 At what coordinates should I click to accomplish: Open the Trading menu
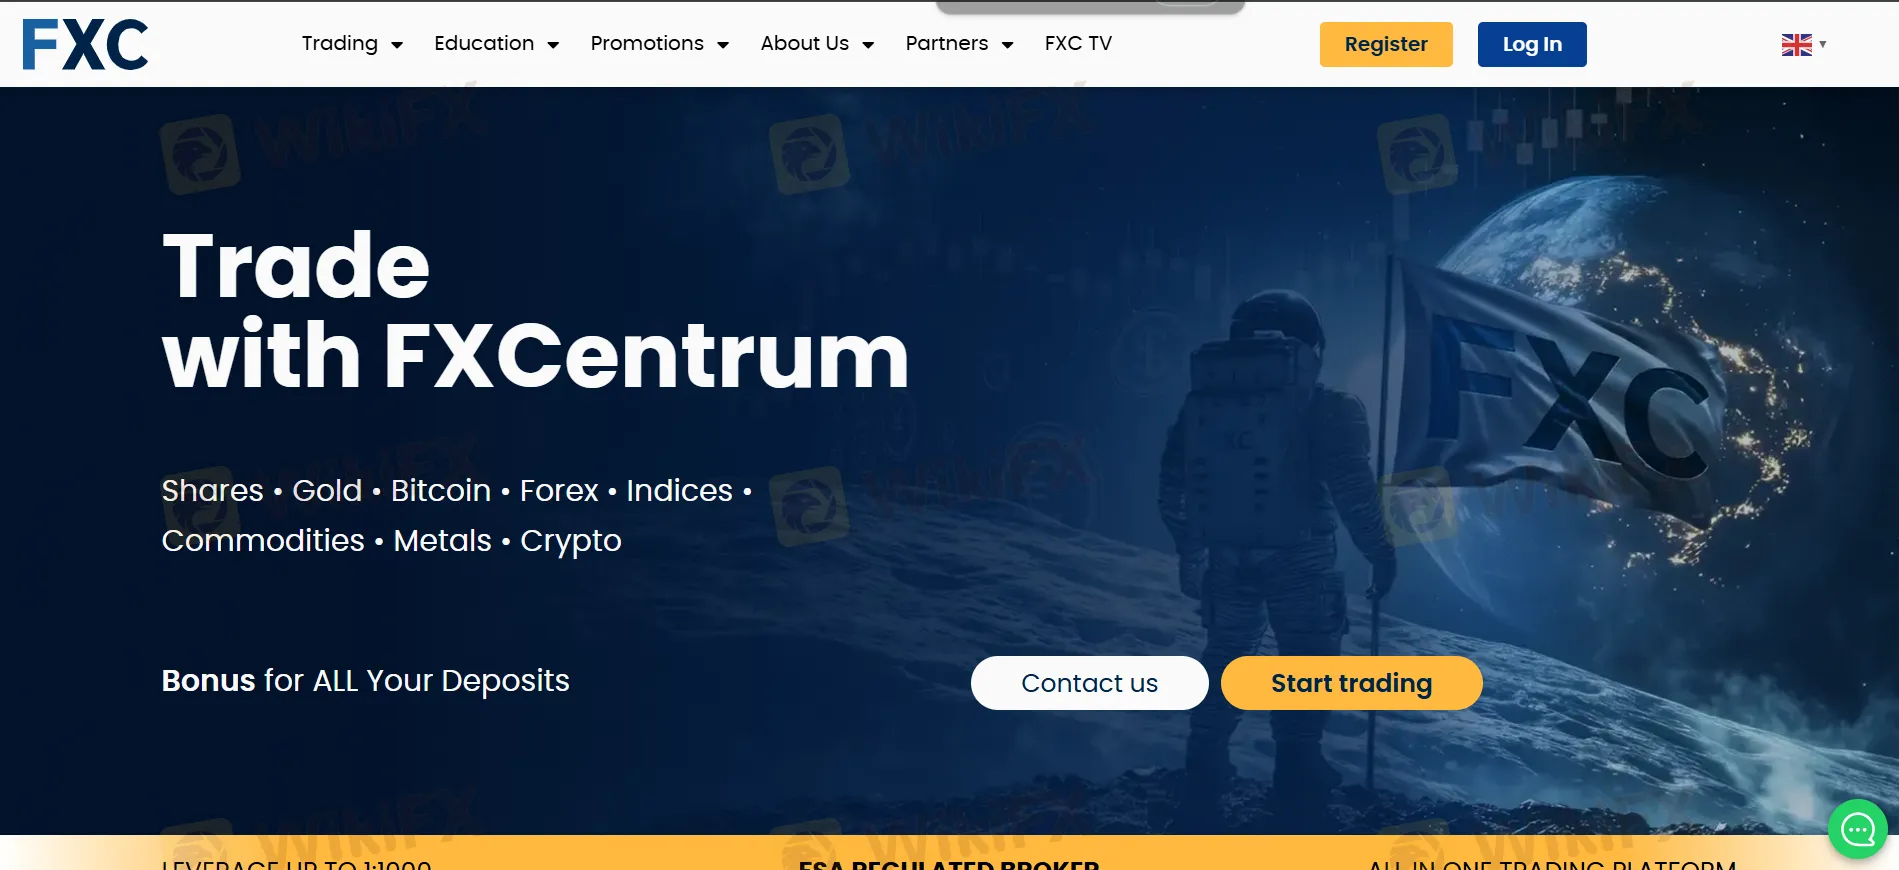pyautogui.click(x=340, y=44)
